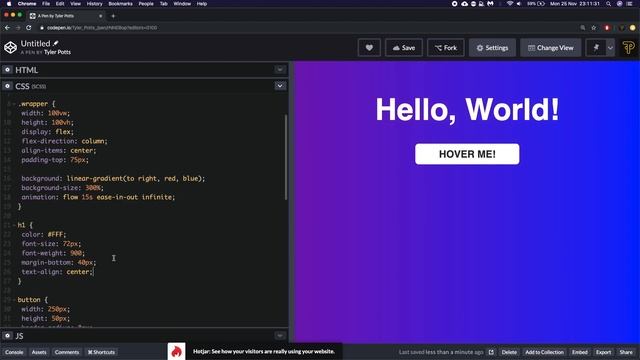The height and width of the screenshot is (360, 640).
Task: Click the CSS editor vertical scrollbar
Action: click(x=286, y=157)
